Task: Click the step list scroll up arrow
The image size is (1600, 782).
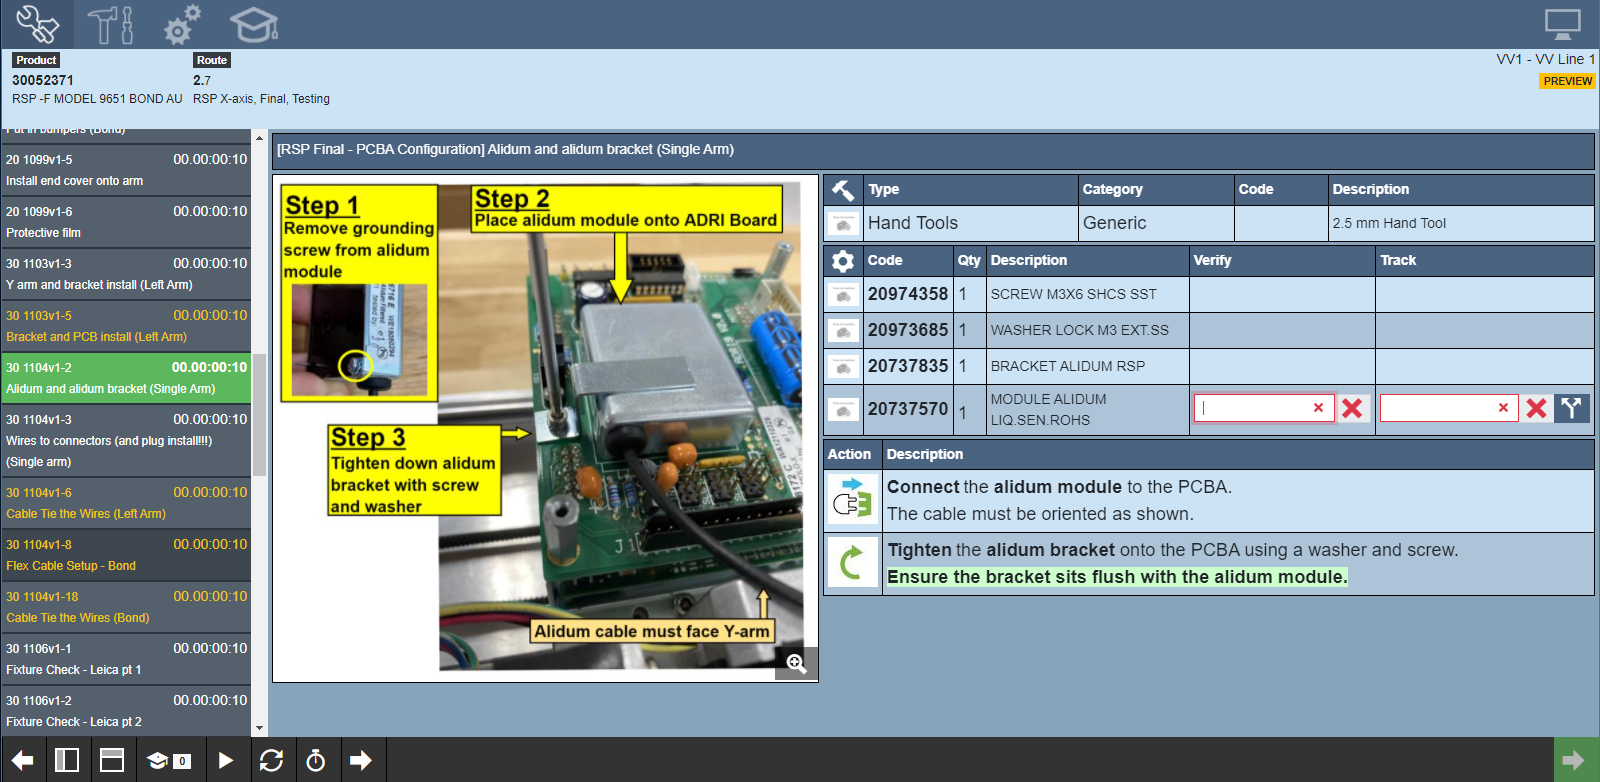Action: point(260,138)
